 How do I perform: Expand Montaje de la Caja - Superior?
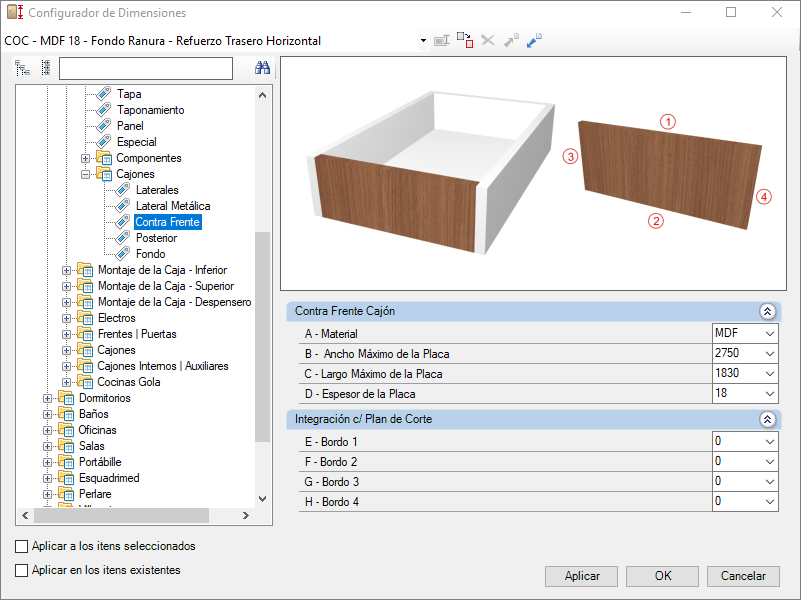[x=66, y=286]
